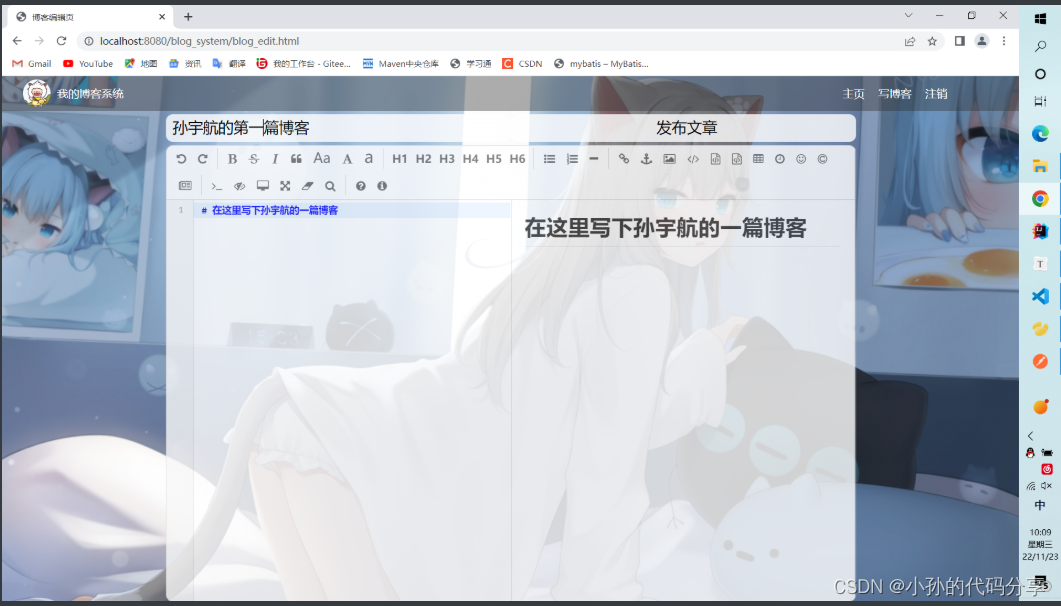
Task: Insert H3 heading
Action: click(447, 159)
